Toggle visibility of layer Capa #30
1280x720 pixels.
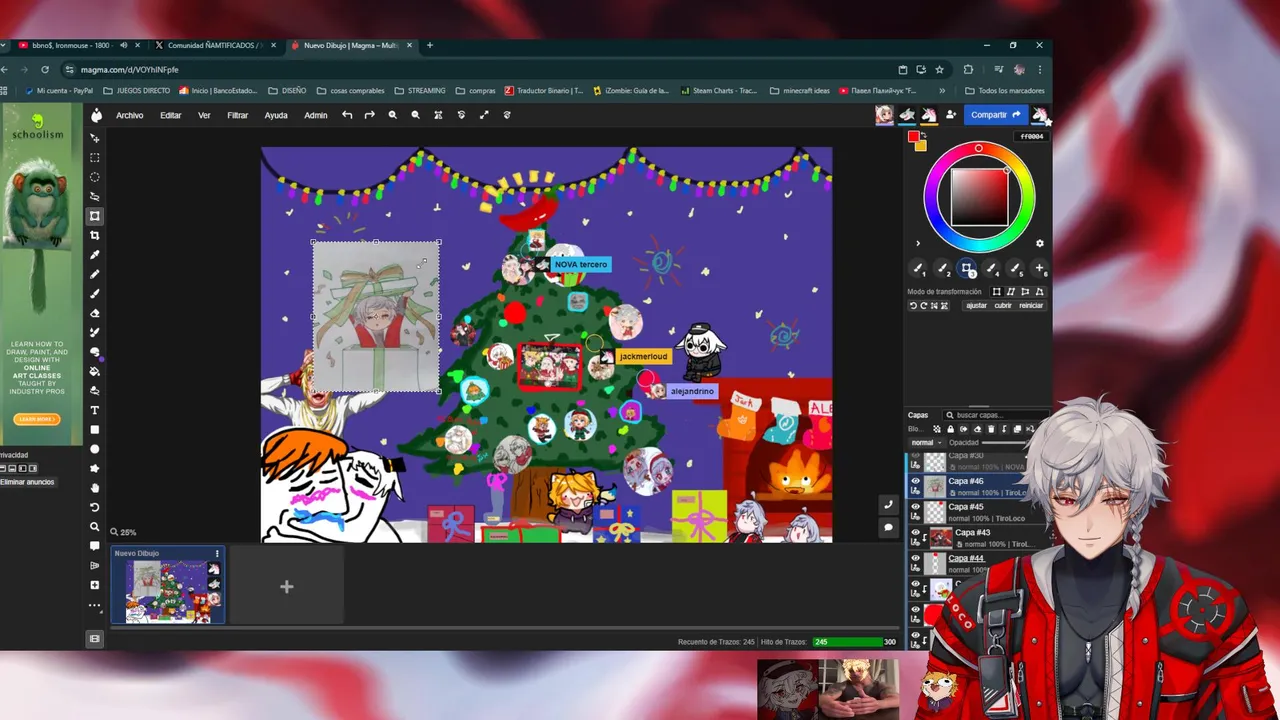pos(915,456)
